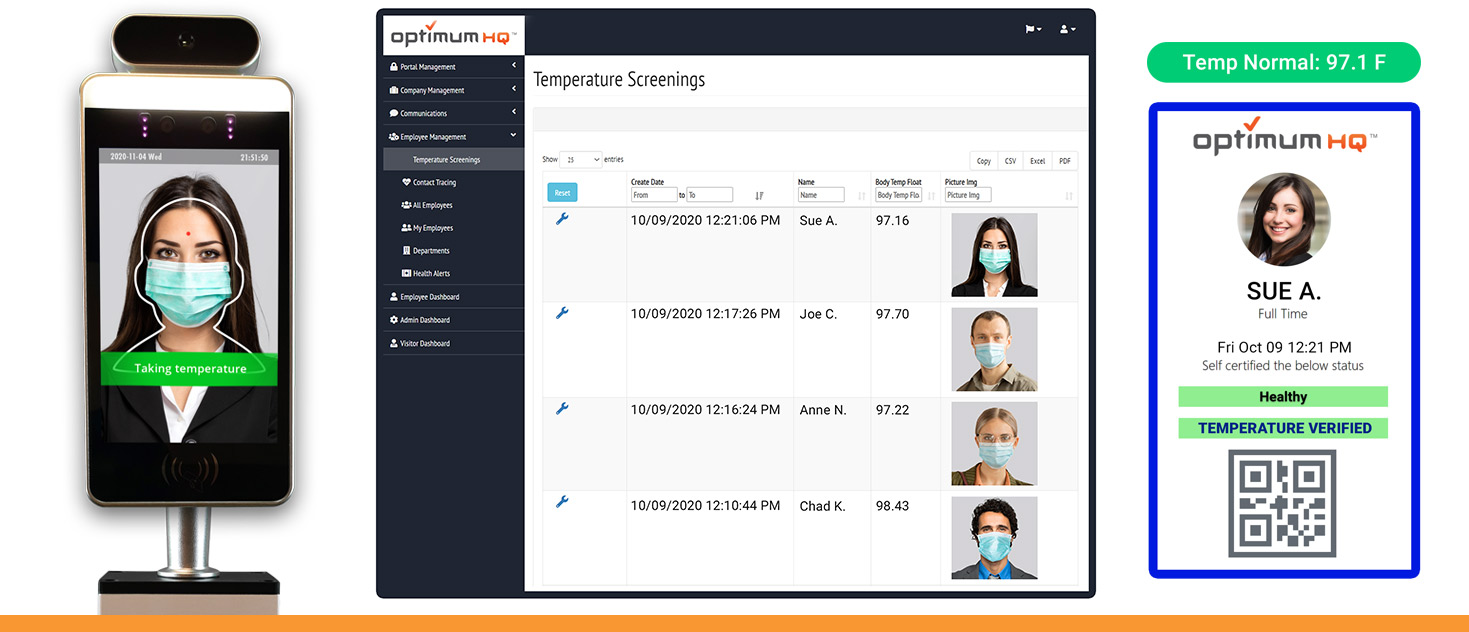This screenshot has width=1469, height=632.
Task: Click the Reset filters button
Action: tap(562, 193)
